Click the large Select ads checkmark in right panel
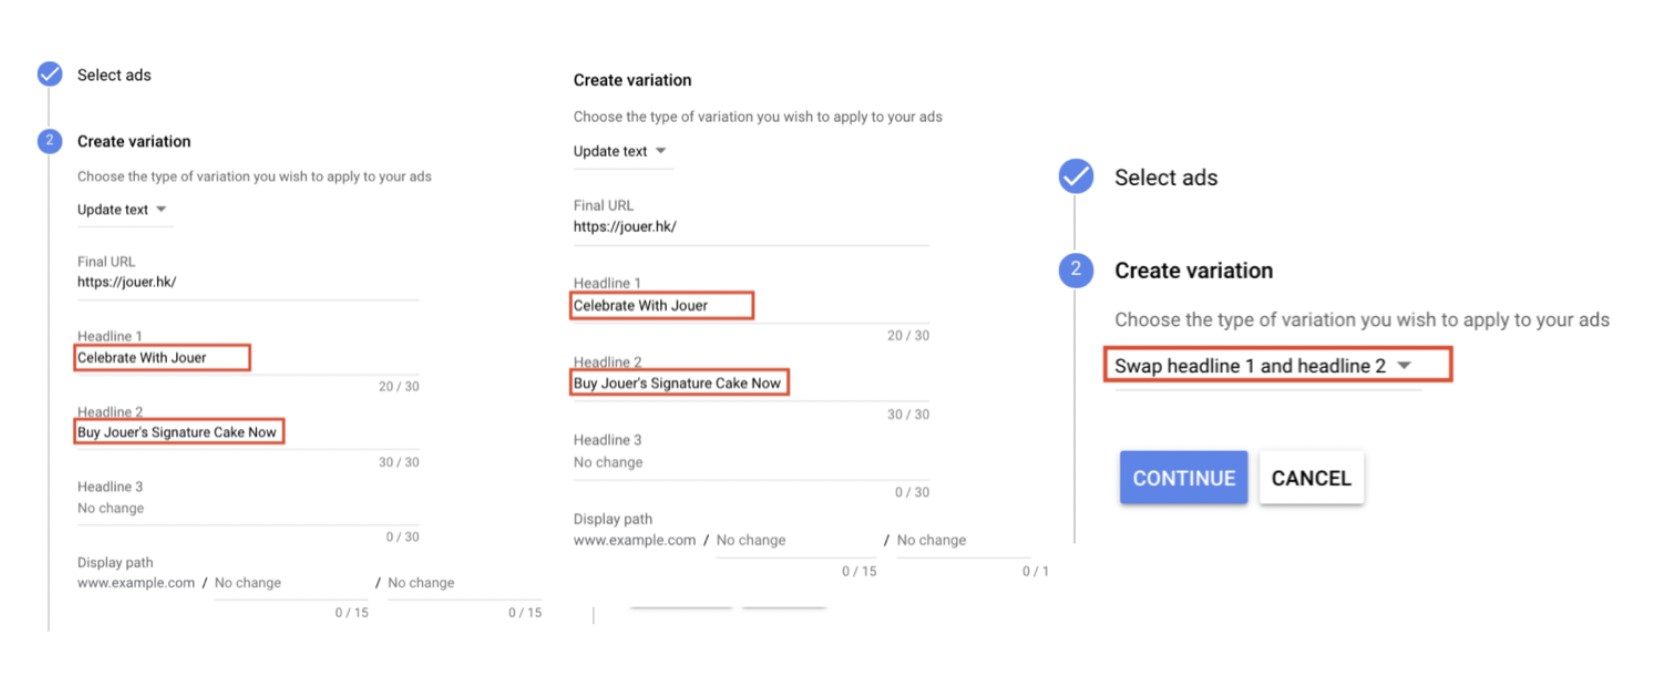Image resolution: width=1672 pixels, height=678 pixels. pyautogui.click(x=1076, y=177)
